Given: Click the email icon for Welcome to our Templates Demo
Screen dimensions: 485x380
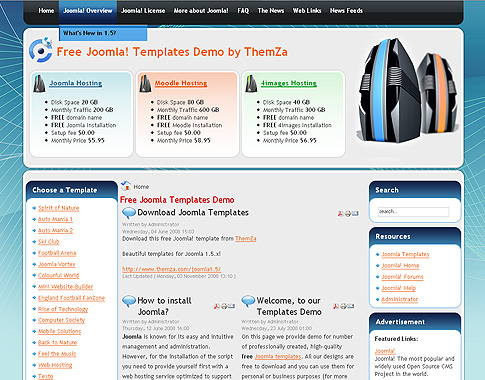Looking at the screenshot, I should click(351, 306).
